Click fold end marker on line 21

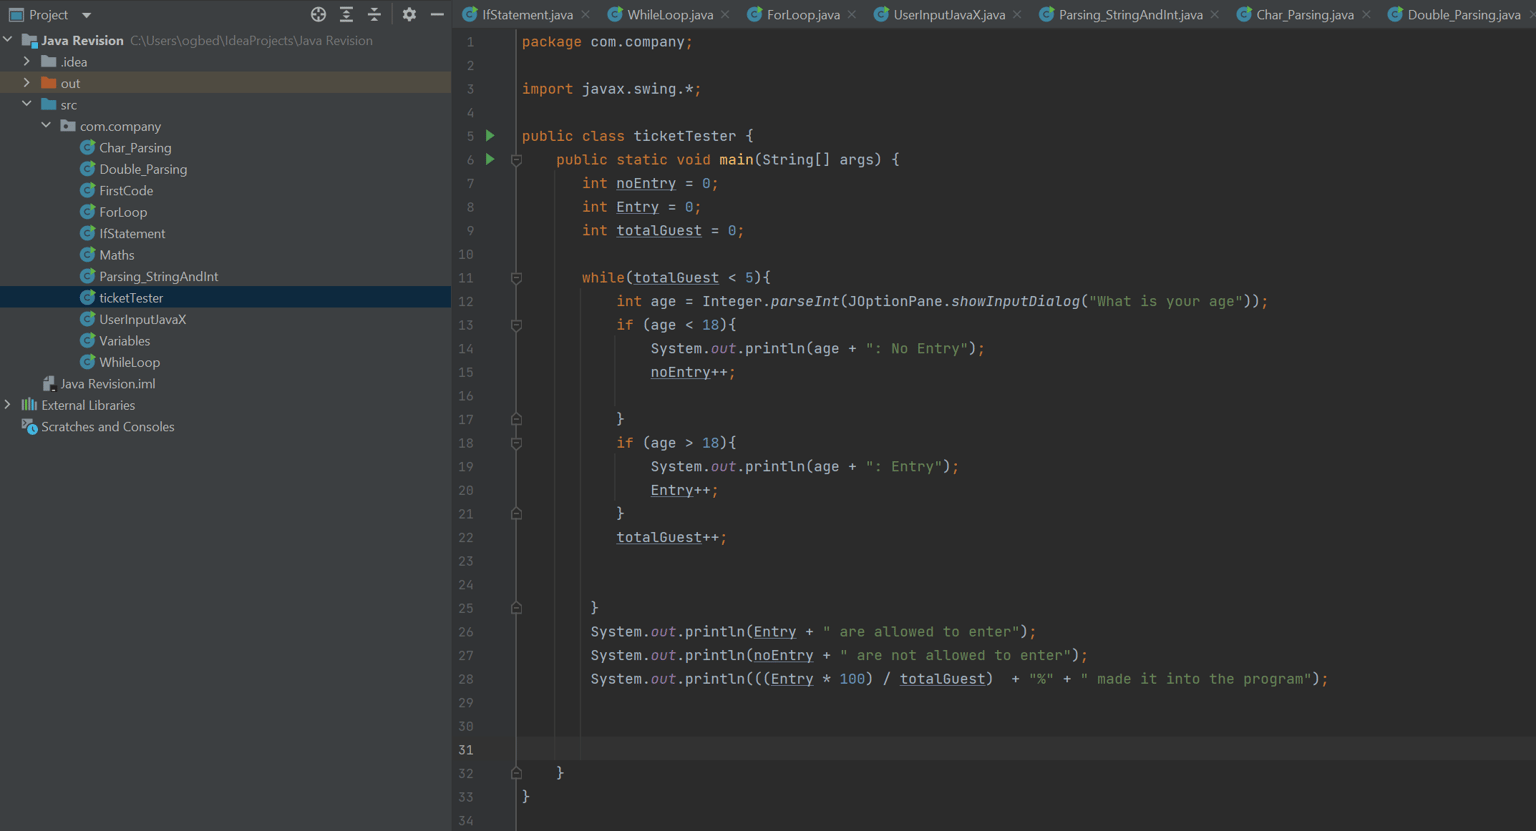click(x=516, y=513)
